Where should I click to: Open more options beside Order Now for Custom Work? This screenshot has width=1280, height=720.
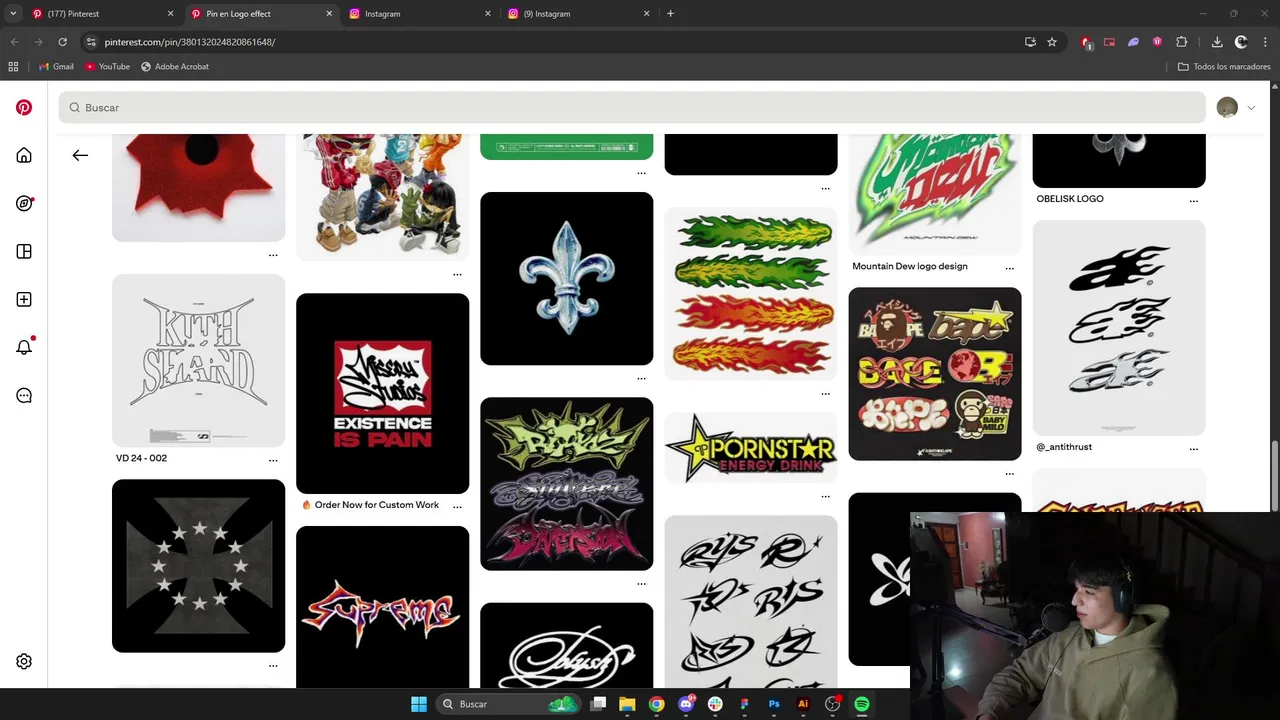[457, 507]
